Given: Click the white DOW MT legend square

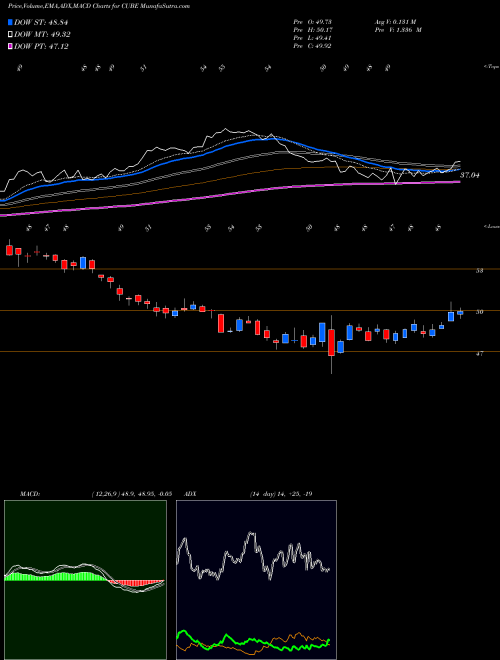Looking at the screenshot, I should (x=10, y=35).
